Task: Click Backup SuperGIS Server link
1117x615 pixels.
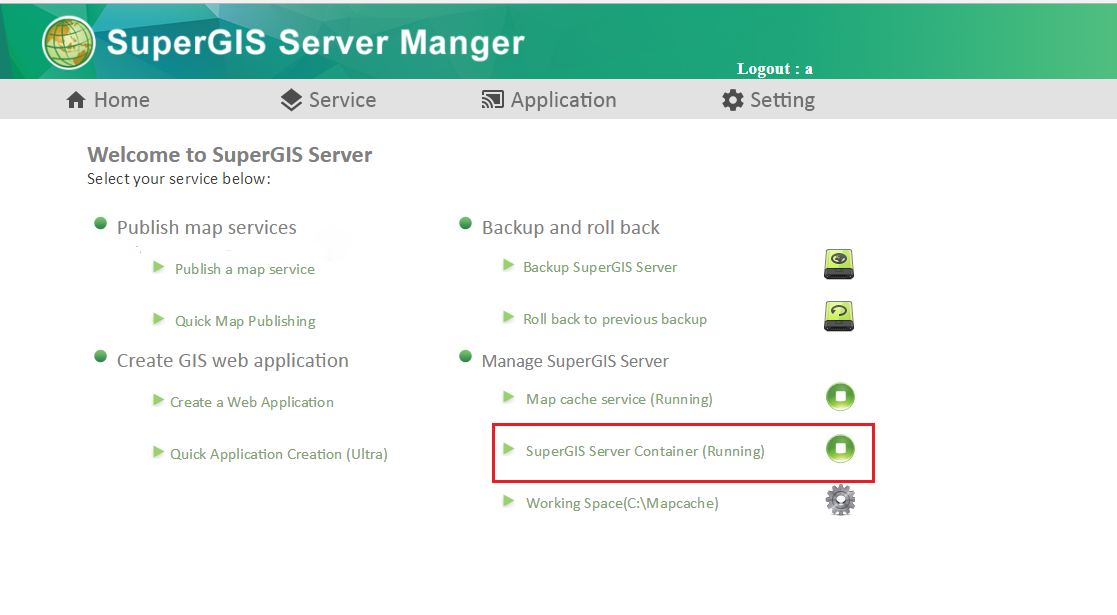Action: pyautogui.click(x=601, y=267)
